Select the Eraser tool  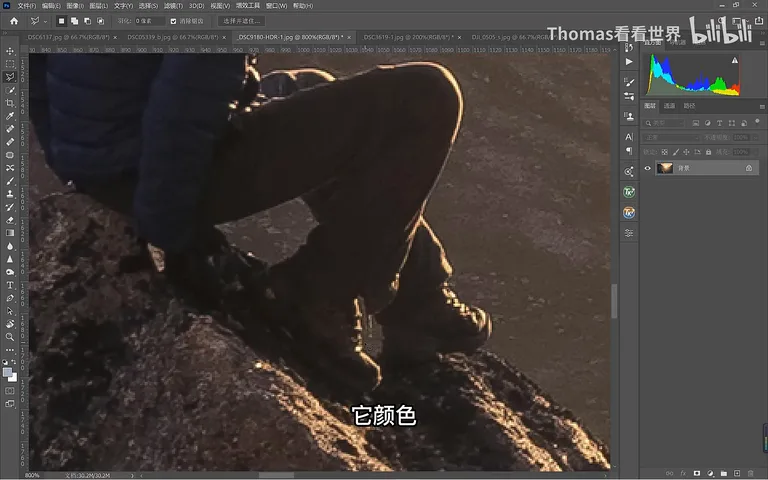coord(10,220)
